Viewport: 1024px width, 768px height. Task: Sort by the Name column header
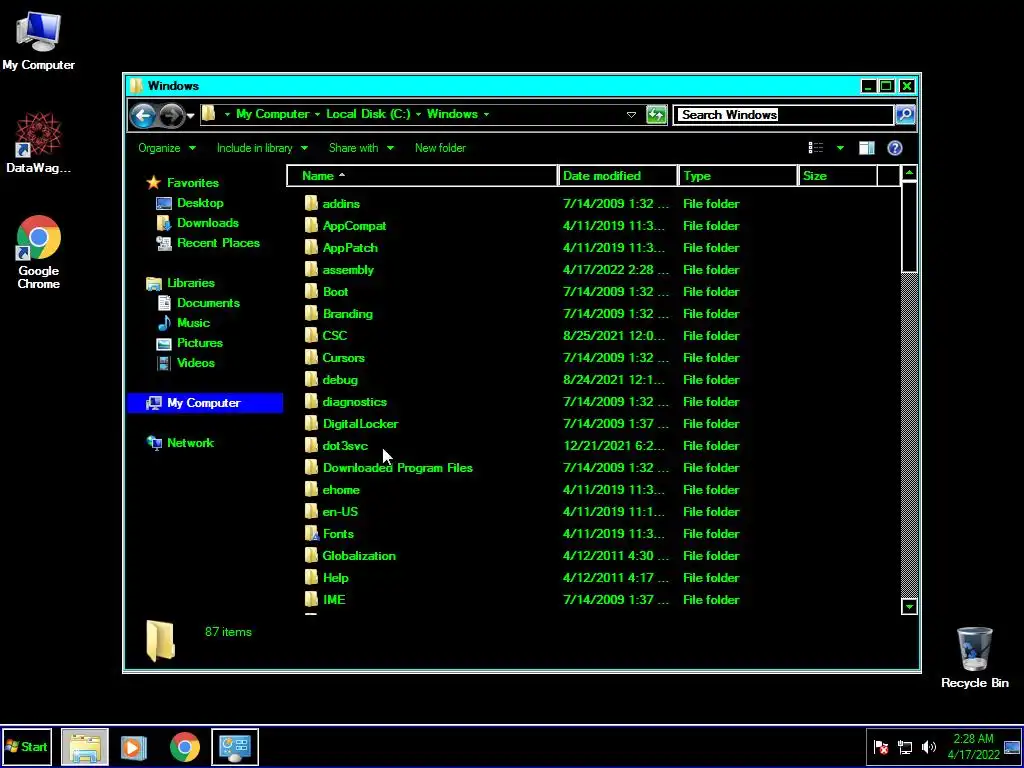(x=422, y=176)
